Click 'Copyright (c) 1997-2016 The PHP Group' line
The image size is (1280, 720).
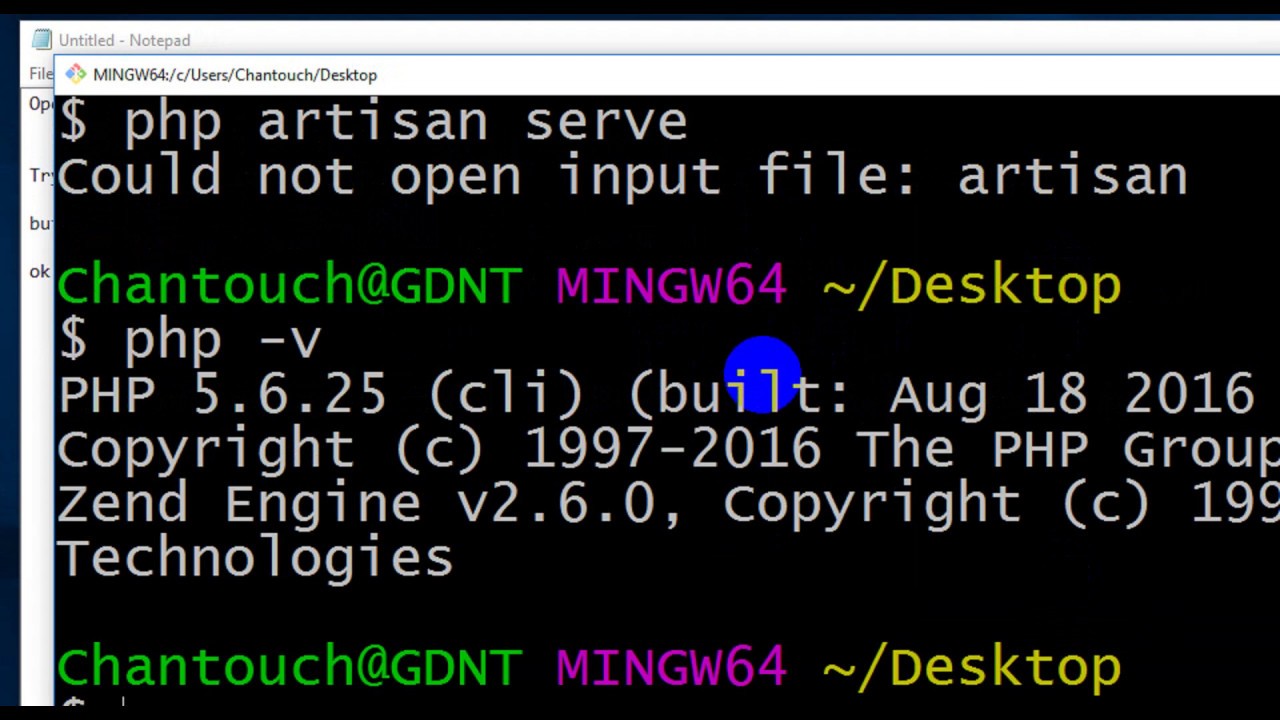[x=668, y=449]
